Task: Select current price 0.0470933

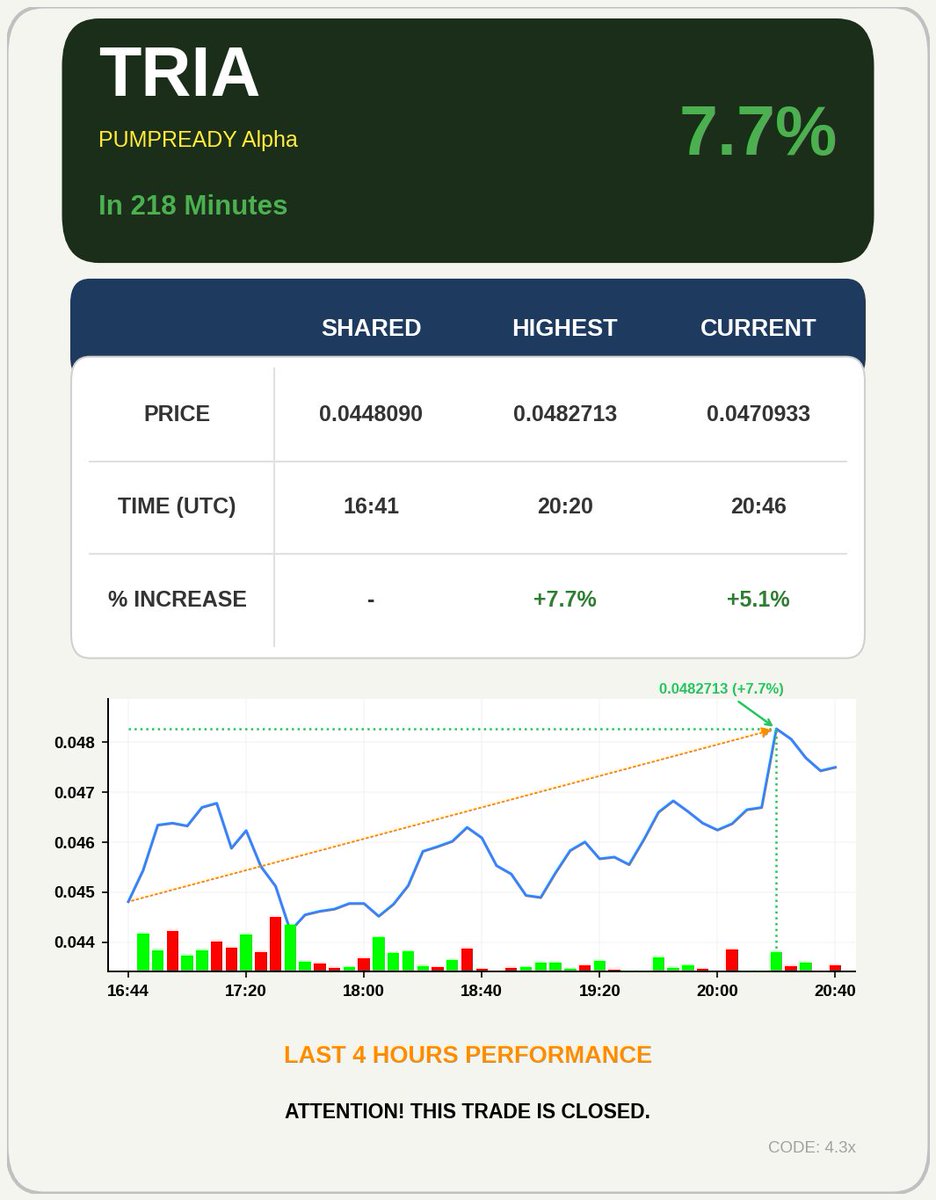Action: pos(758,414)
